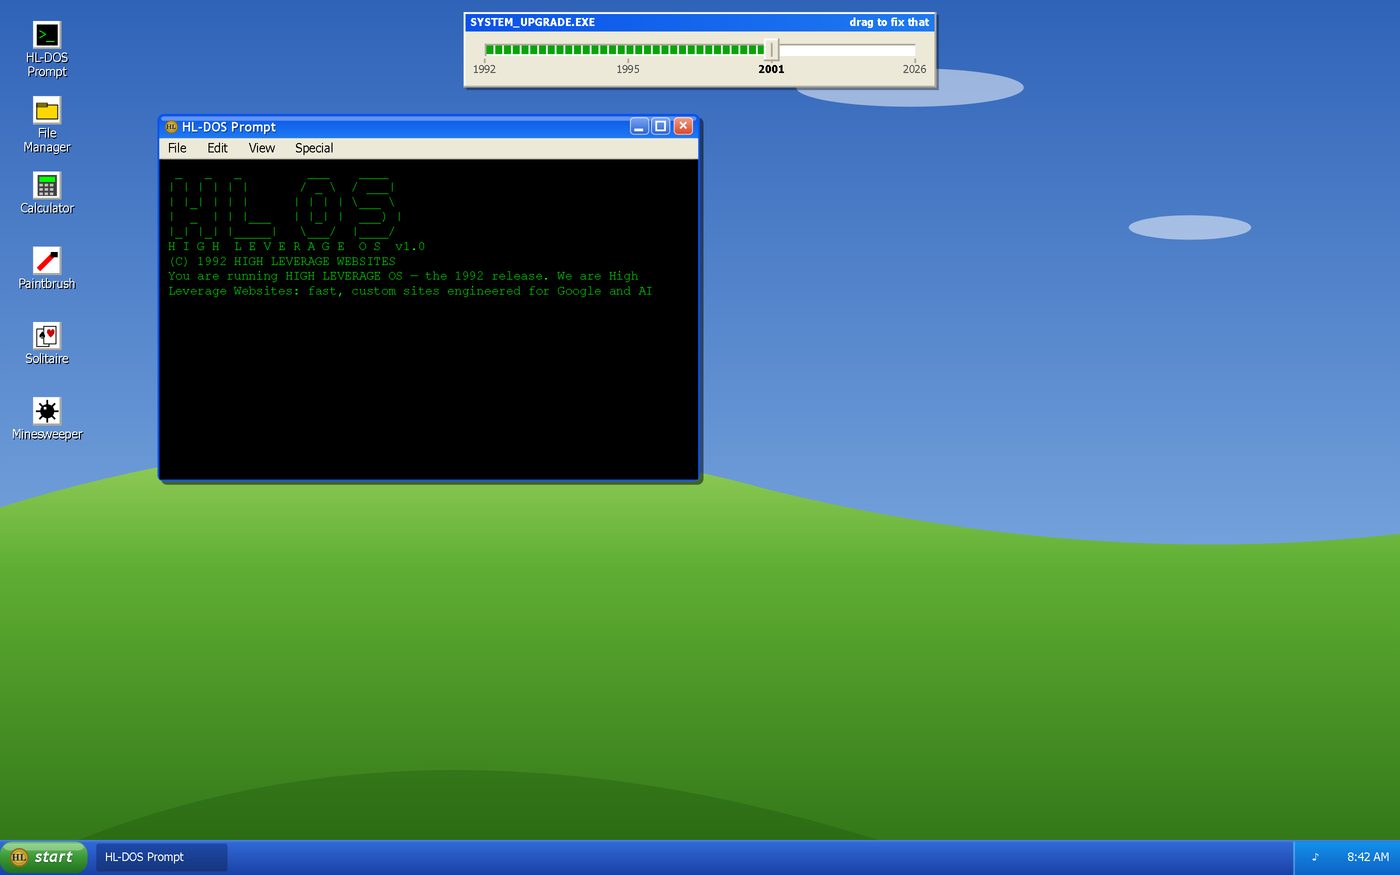Minimize the HL-DOS Prompt window
The width and height of the screenshot is (1400, 875).
pyautogui.click(x=639, y=126)
